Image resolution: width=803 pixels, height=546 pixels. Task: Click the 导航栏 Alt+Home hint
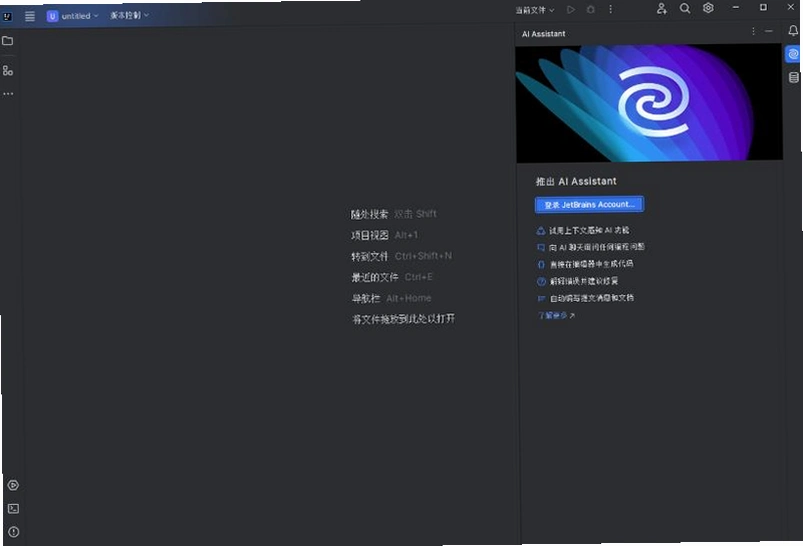click(391, 298)
